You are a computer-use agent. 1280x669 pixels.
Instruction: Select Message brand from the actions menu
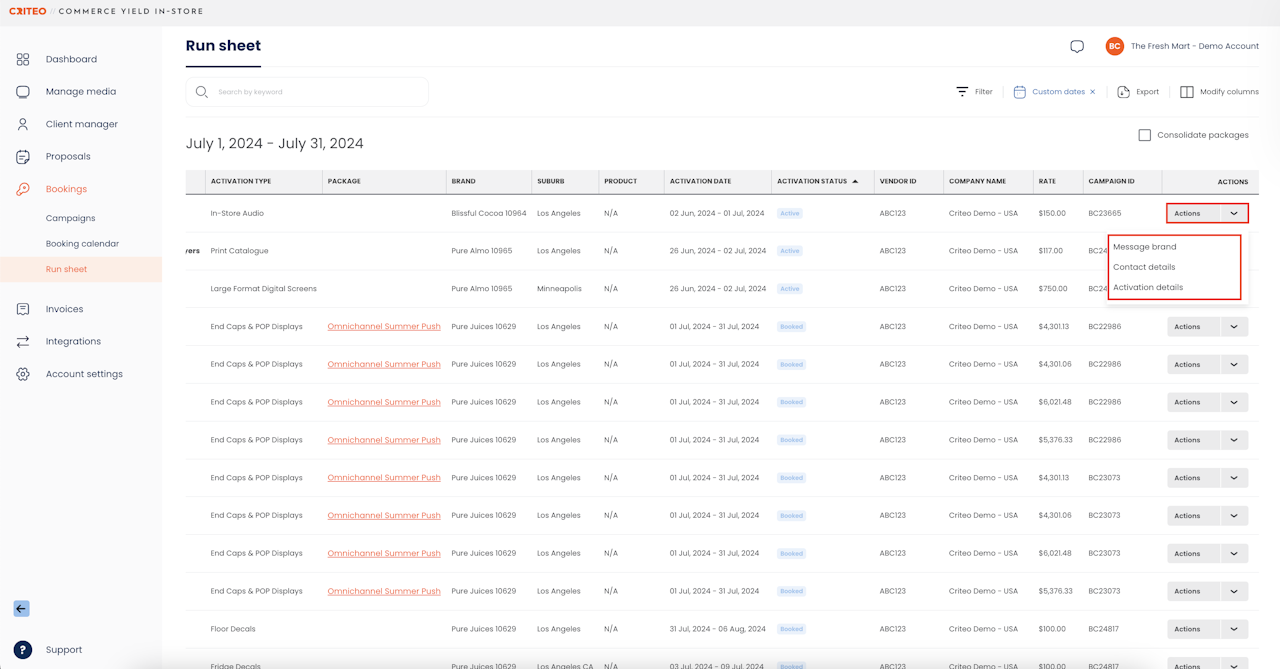tap(1145, 247)
